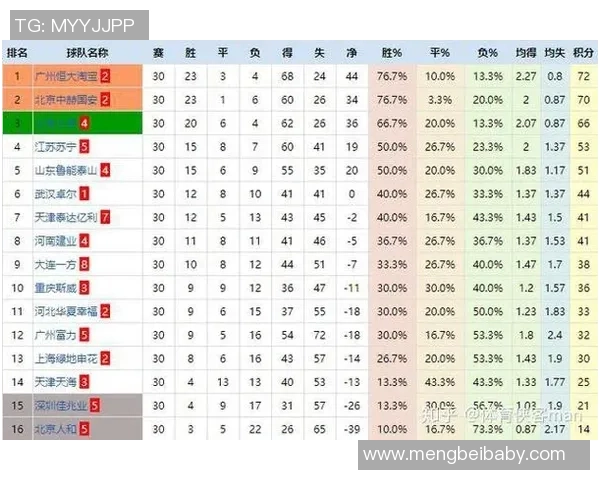Click the red badge next to 北京中赫国安
Screen dimensions: 600x480
click(x=105, y=100)
